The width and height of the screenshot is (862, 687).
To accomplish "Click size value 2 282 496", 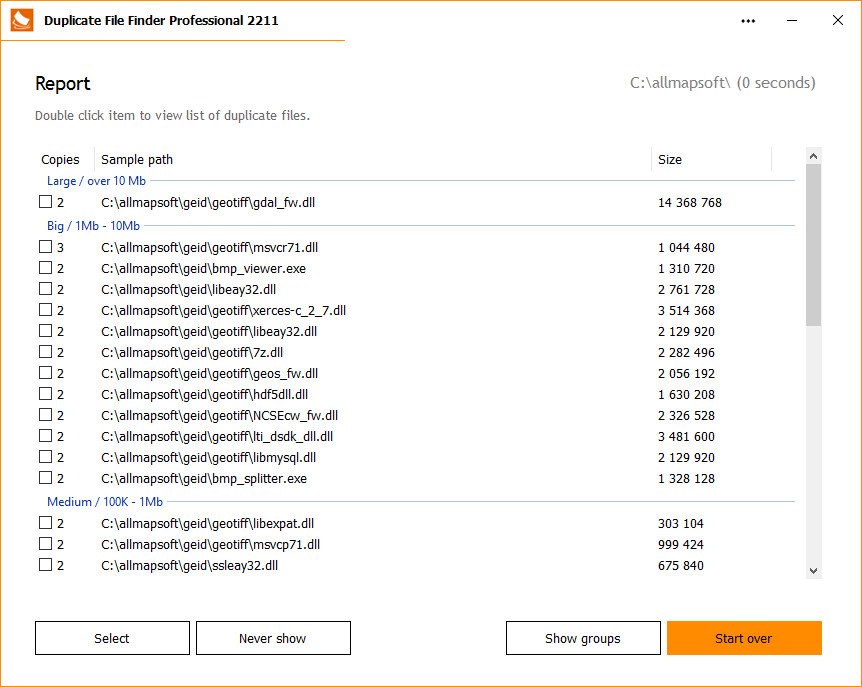I will (x=687, y=352).
